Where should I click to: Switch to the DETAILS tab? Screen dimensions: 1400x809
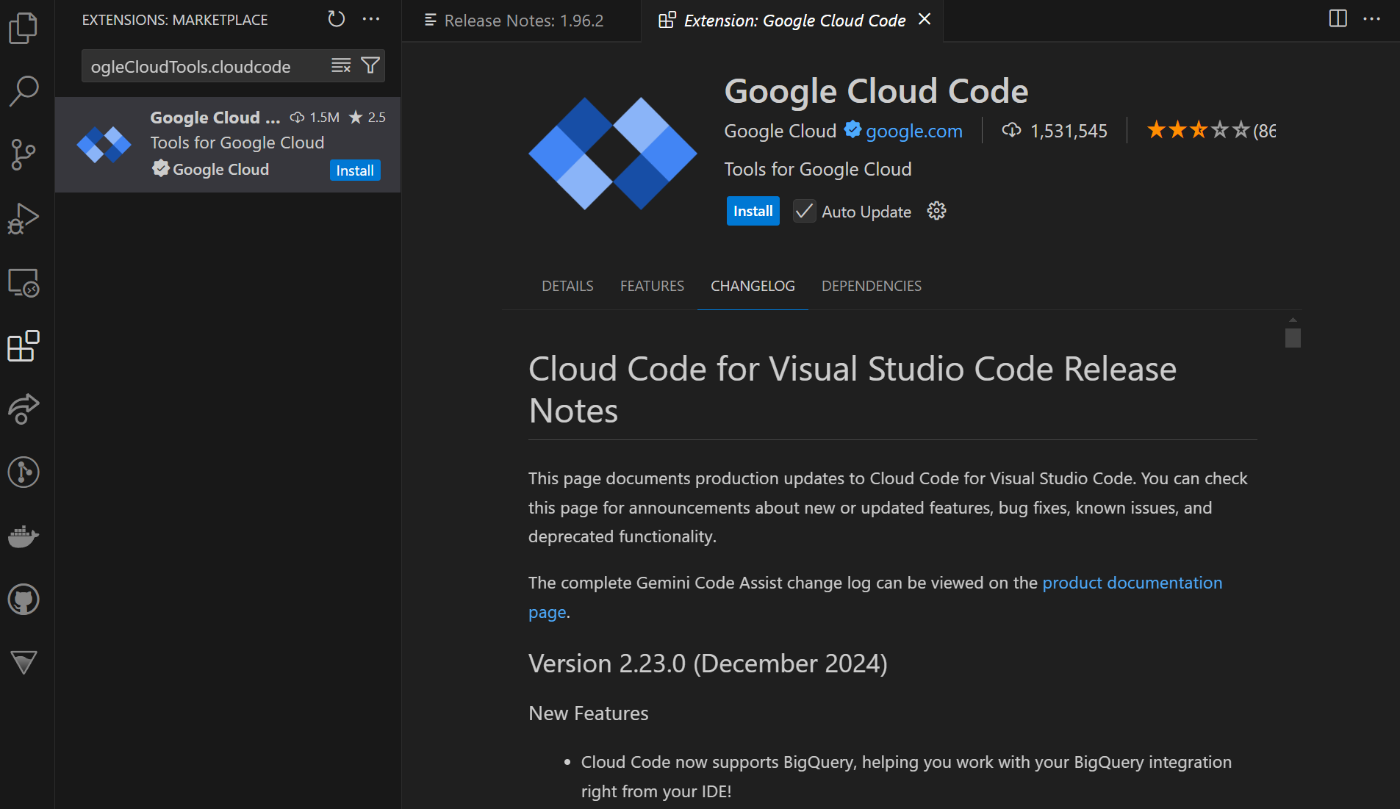pyautogui.click(x=567, y=285)
